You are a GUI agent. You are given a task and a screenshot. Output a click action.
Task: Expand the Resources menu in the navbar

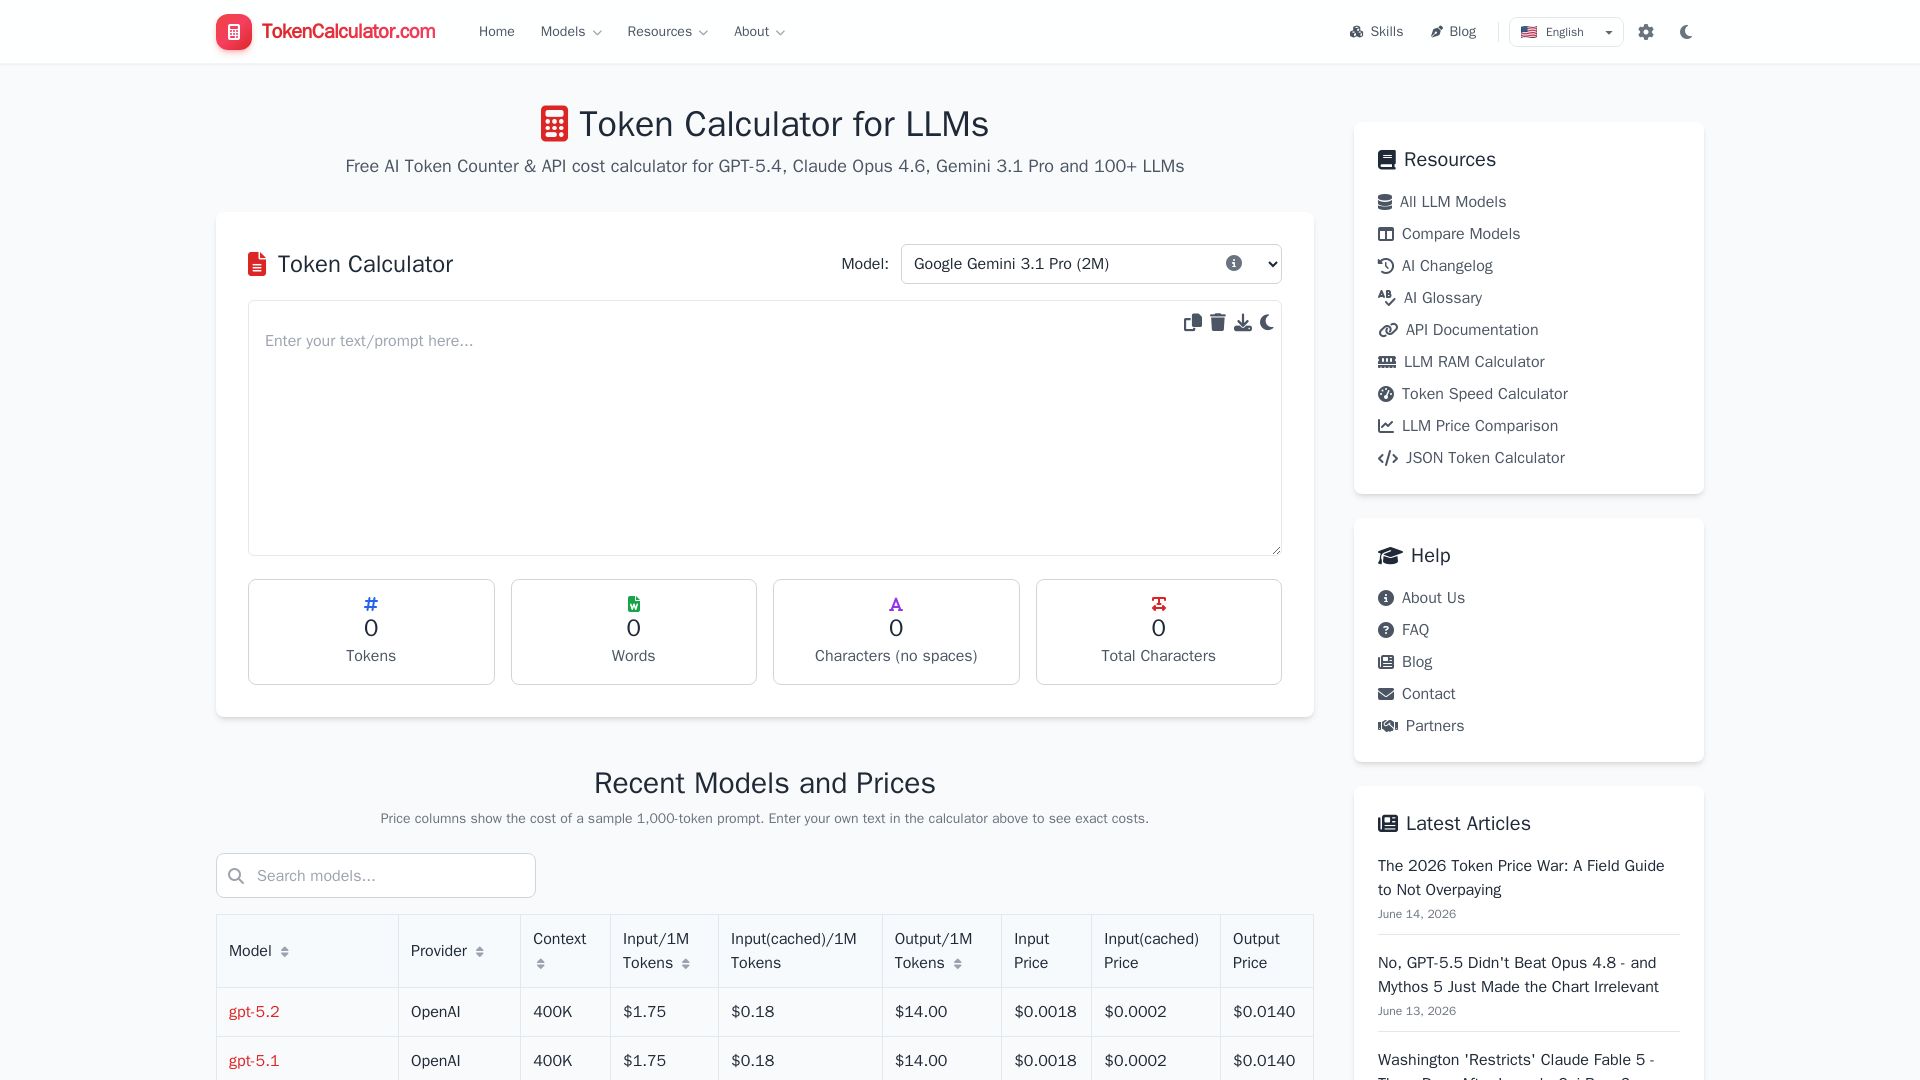coord(668,32)
